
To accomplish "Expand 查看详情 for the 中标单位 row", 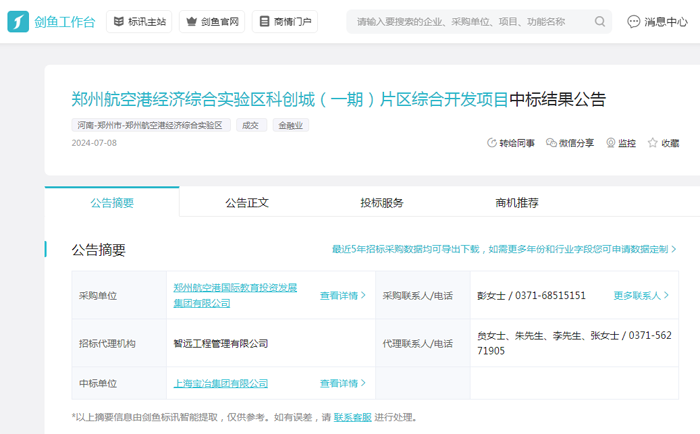I will tap(342, 383).
